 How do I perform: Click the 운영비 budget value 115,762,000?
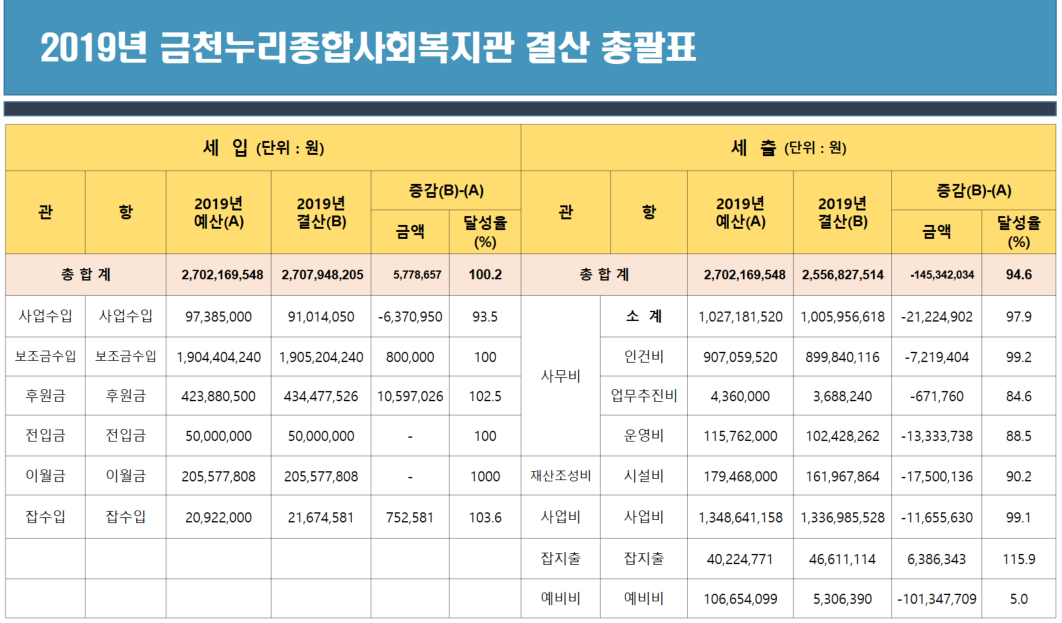point(741,436)
